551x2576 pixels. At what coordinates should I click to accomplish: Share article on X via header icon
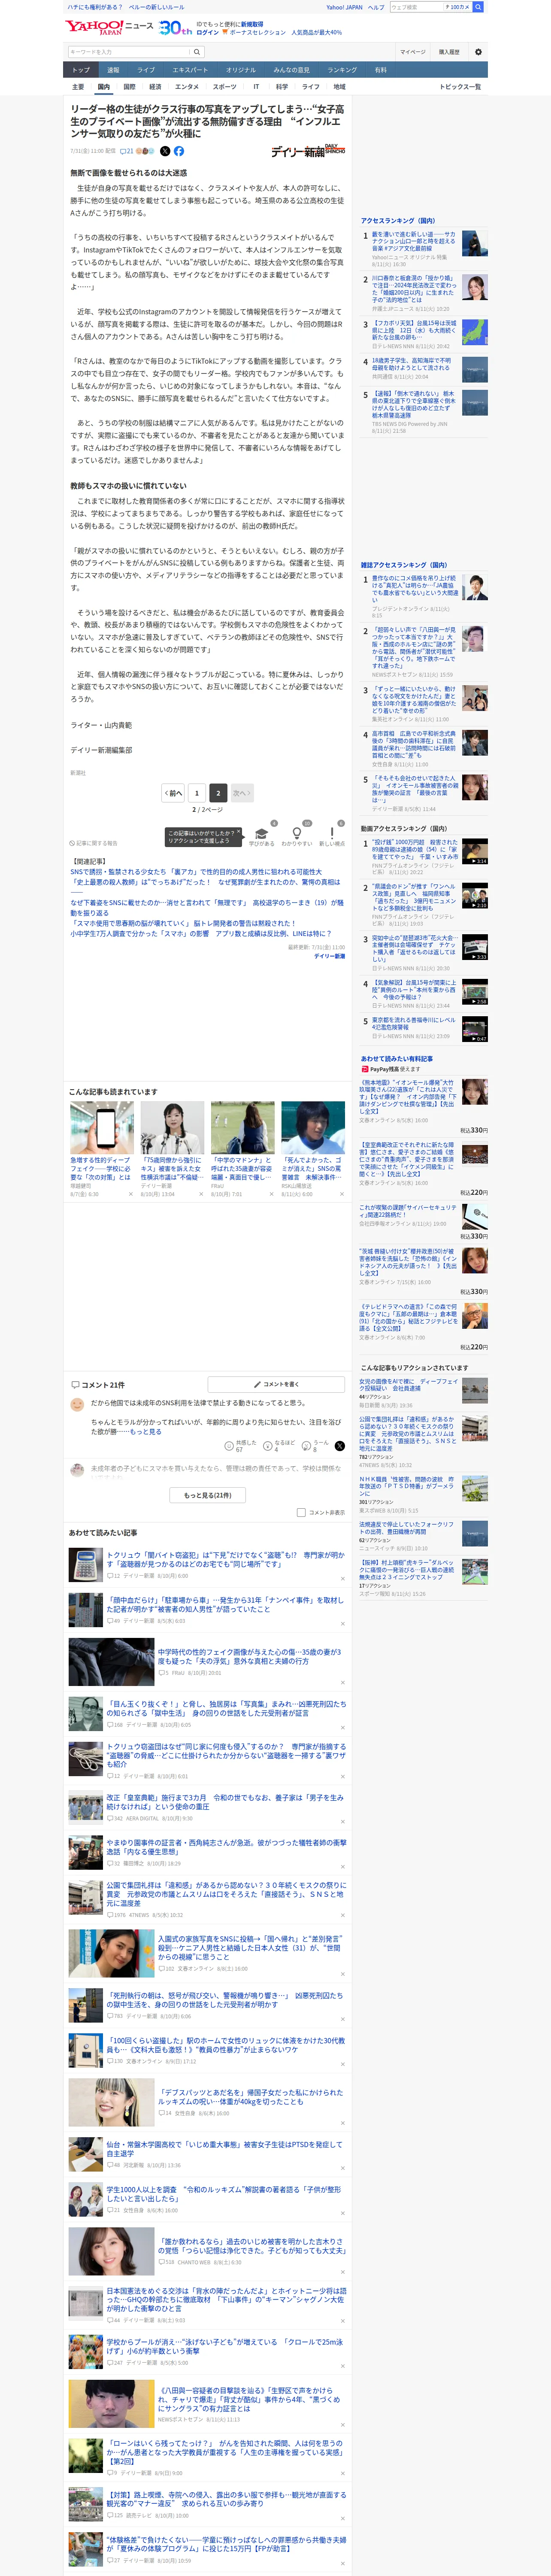tap(165, 151)
